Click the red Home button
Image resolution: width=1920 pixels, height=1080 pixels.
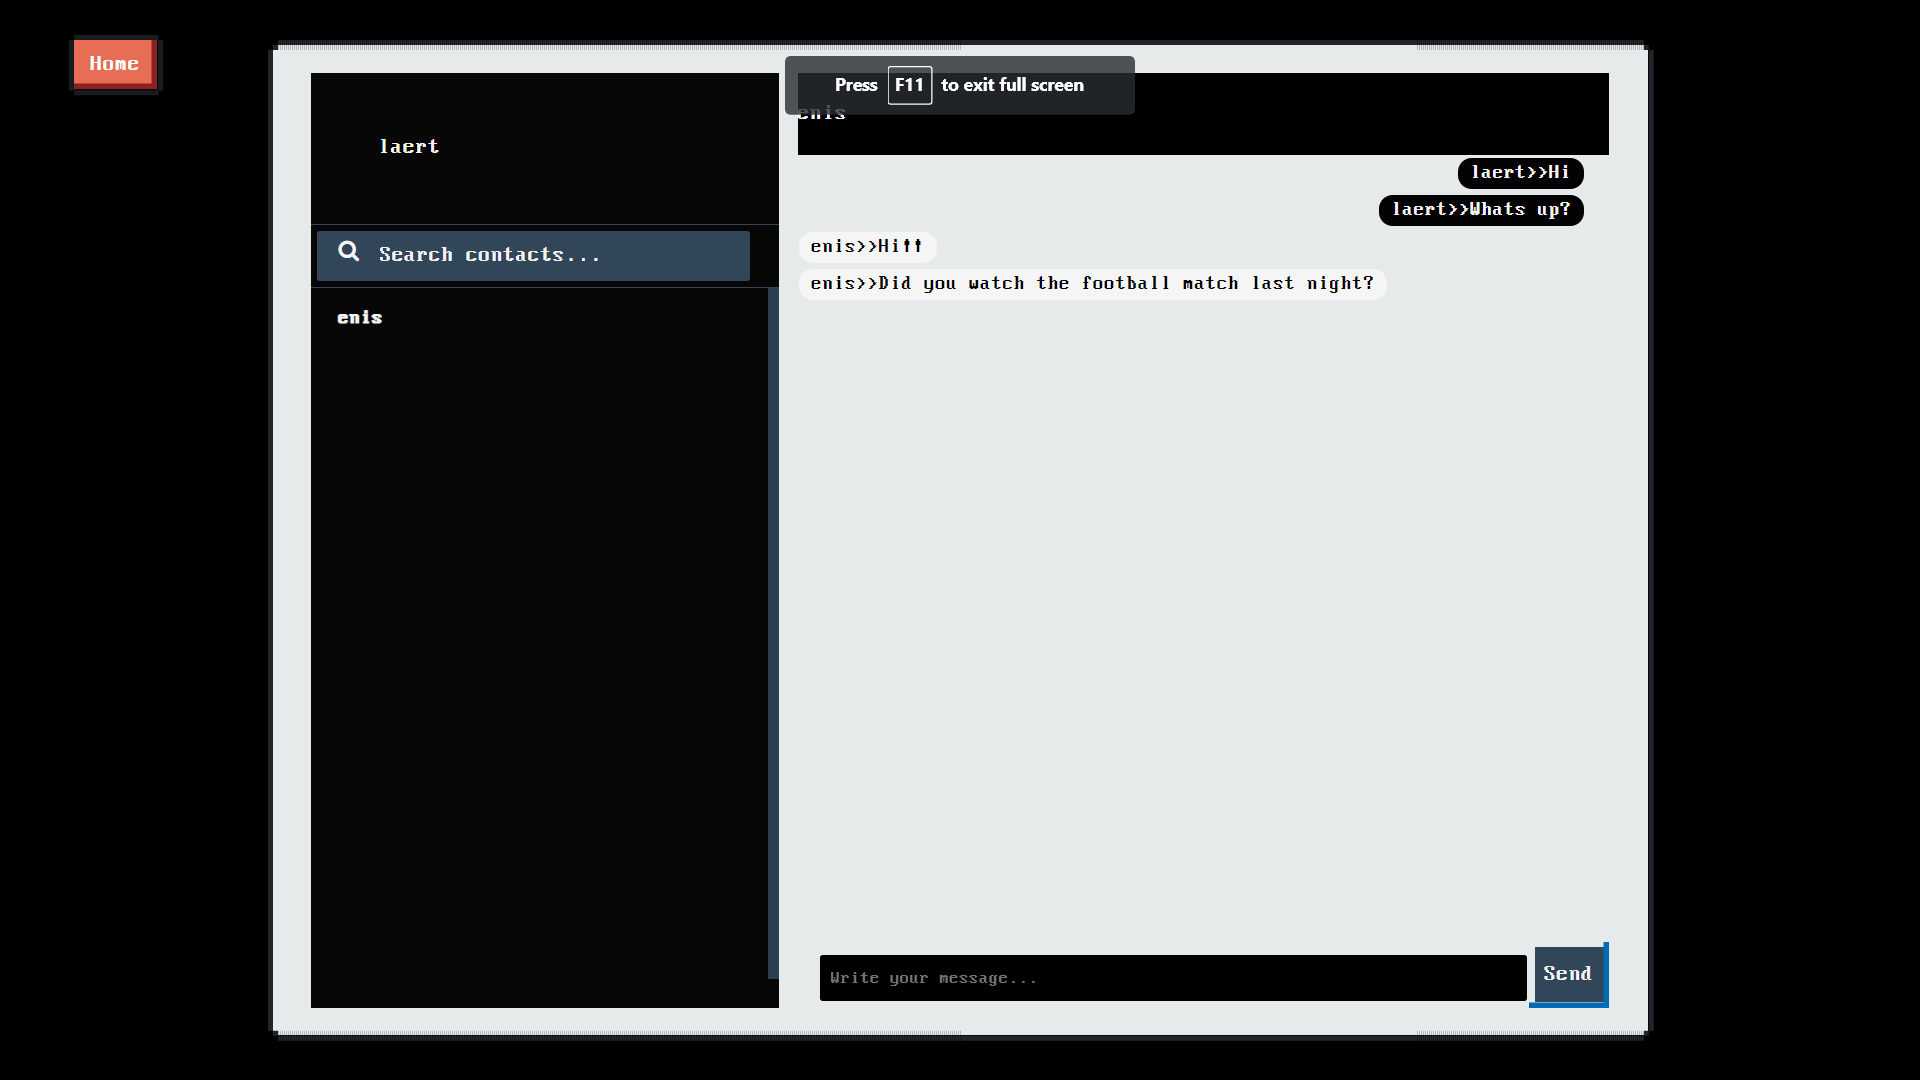(x=113, y=63)
